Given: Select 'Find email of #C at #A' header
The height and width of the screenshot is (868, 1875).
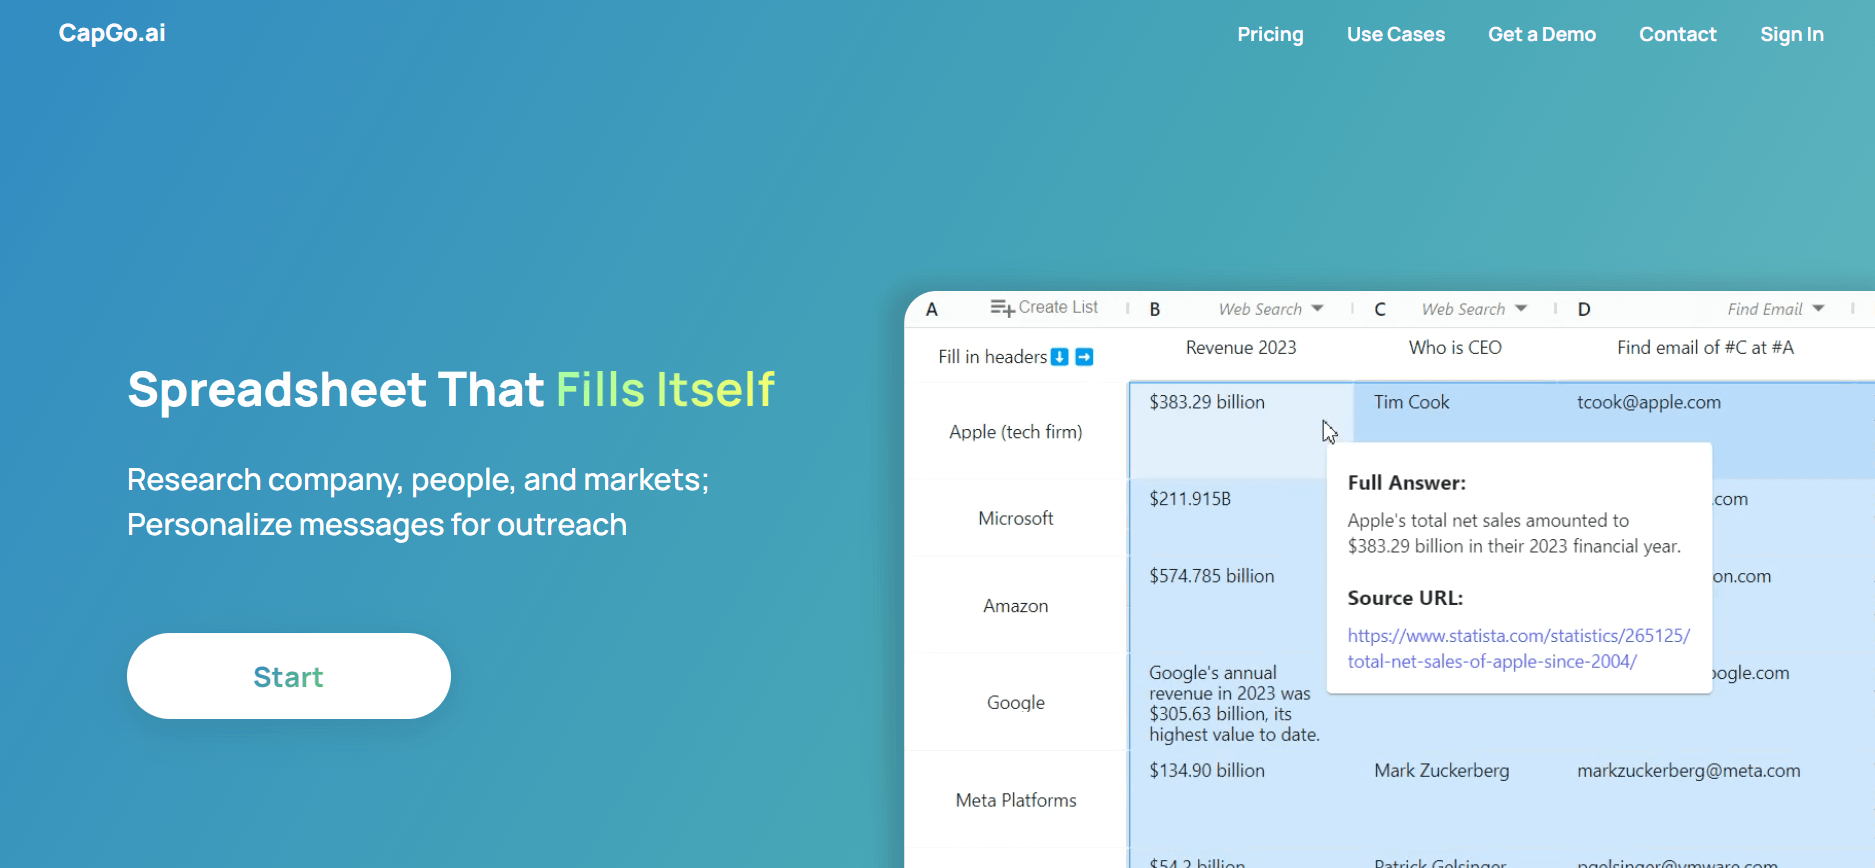Looking at the screenshot, I should pyautogui.click(x=1705, y=348).
